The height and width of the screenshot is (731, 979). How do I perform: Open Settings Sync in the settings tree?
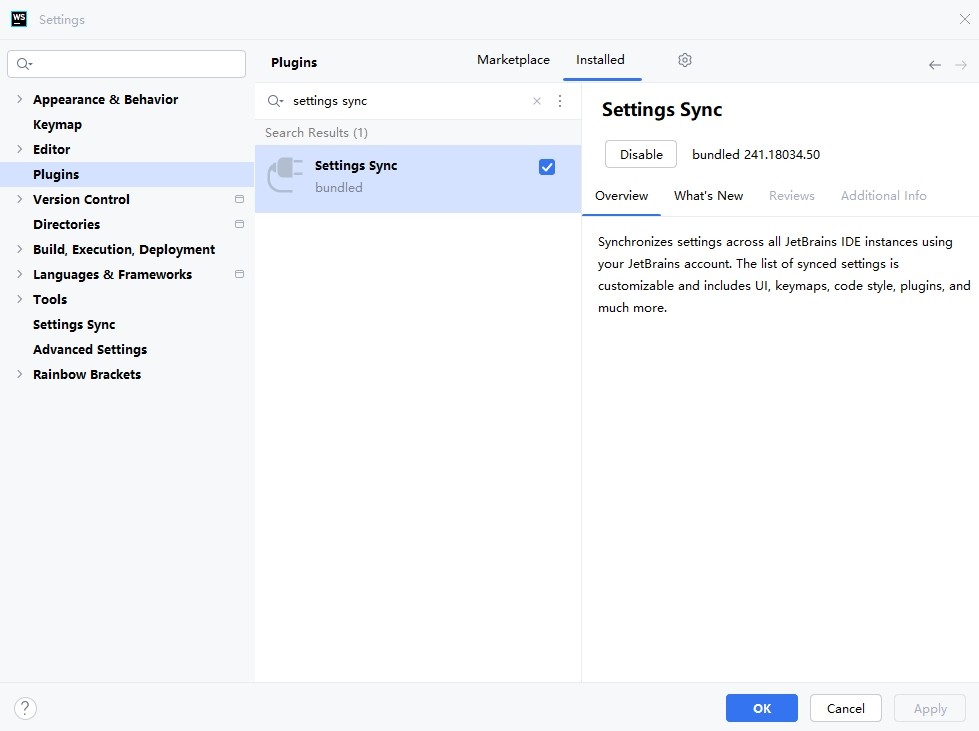[x=74, y=324]
